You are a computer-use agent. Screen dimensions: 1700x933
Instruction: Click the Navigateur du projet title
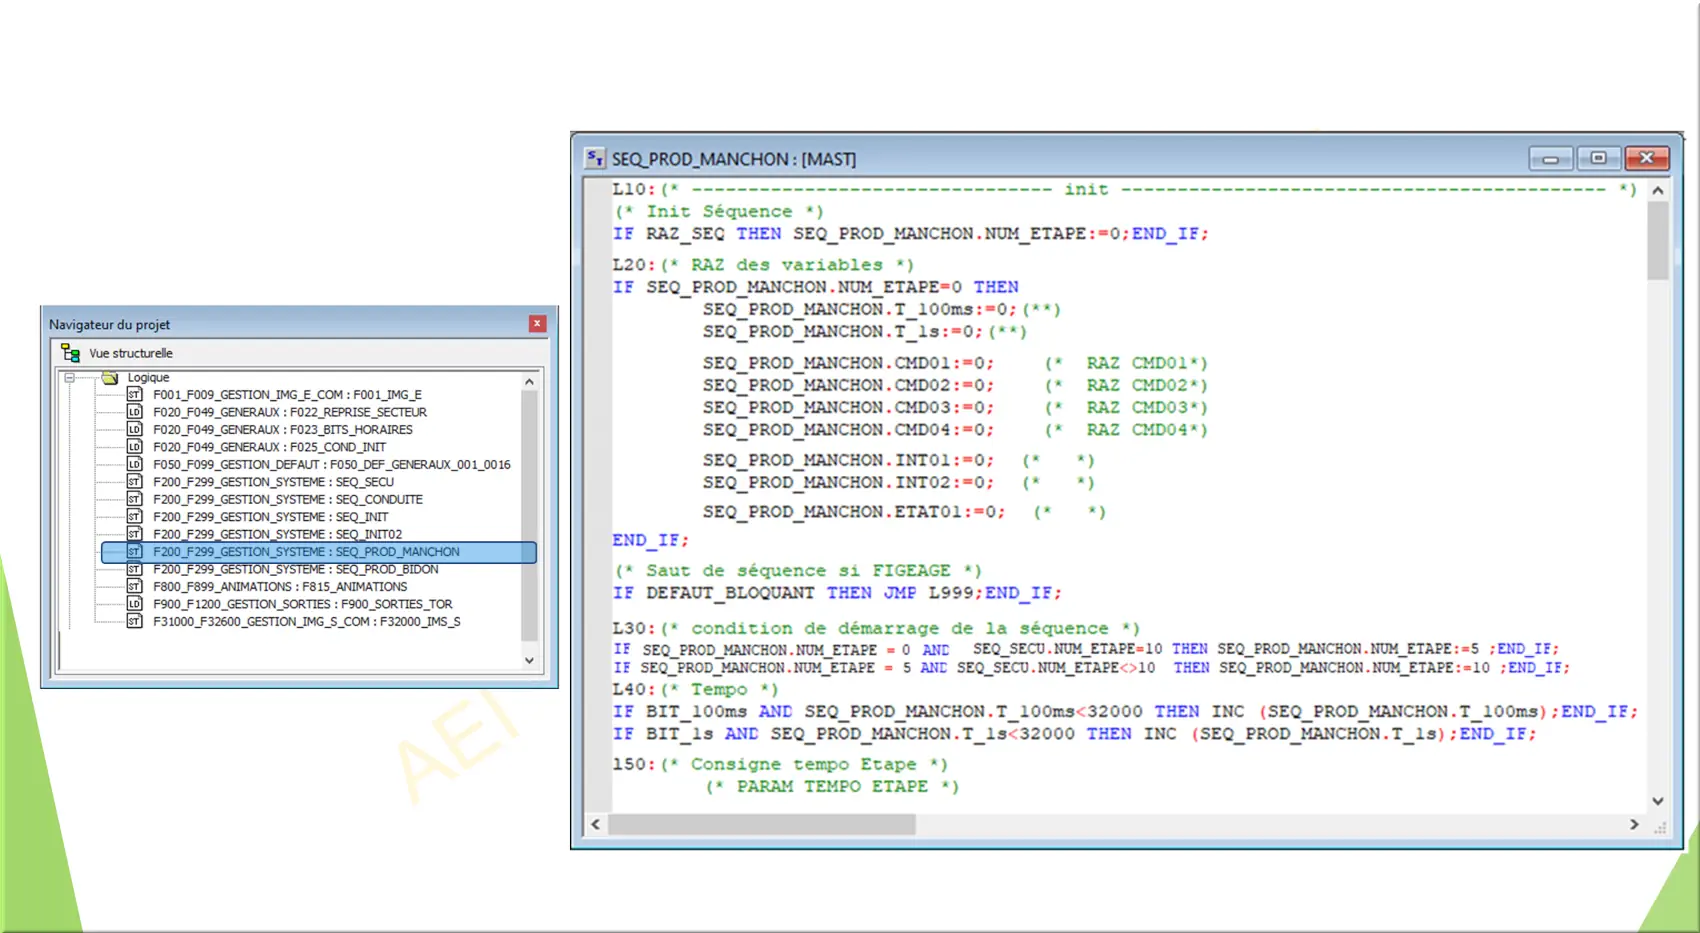109,324
